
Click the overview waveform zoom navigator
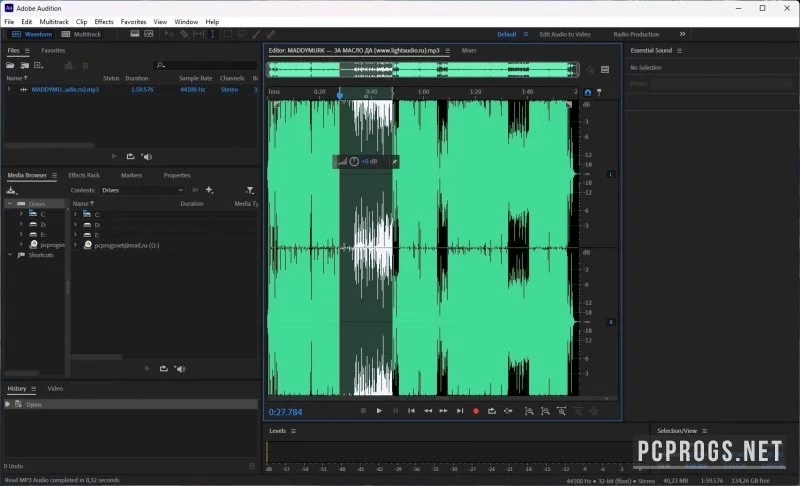click(x=423, y=69)
